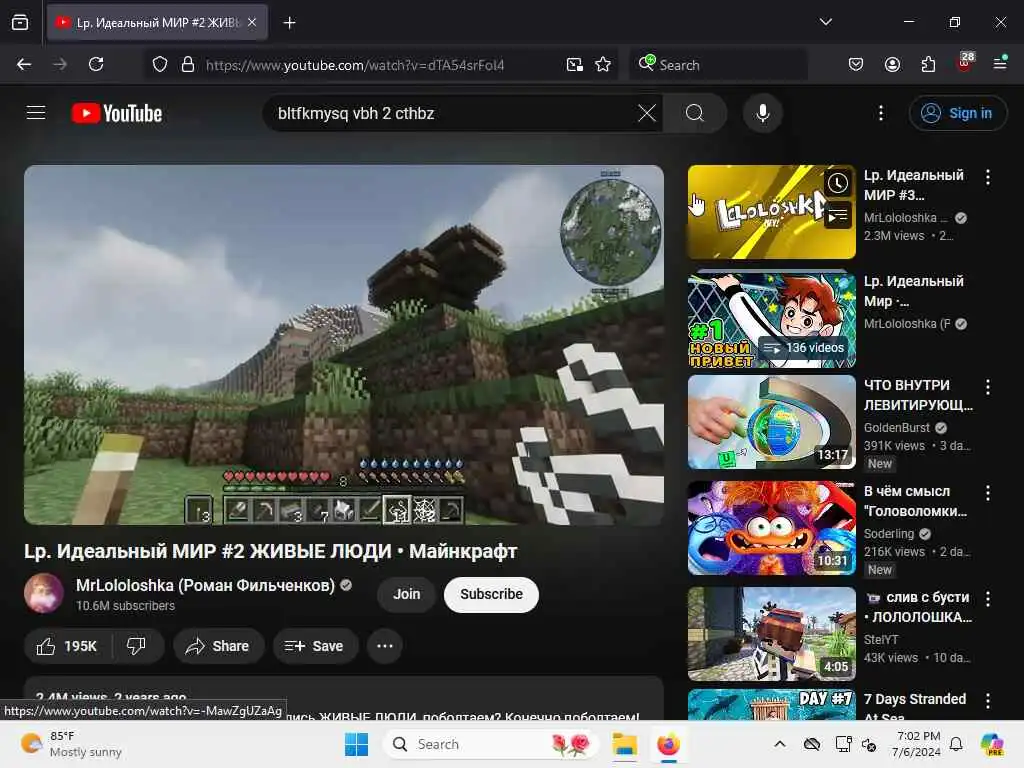Screen dimensions: 1024x768
Task: Open the Firefox application menu
Action: click(1000, 63)
